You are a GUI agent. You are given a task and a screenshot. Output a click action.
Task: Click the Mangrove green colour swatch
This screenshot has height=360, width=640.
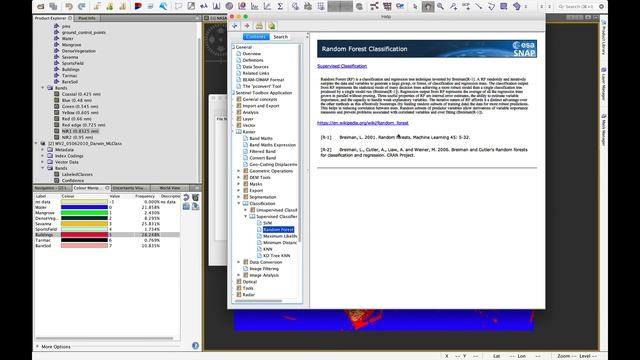coord(84,213)
